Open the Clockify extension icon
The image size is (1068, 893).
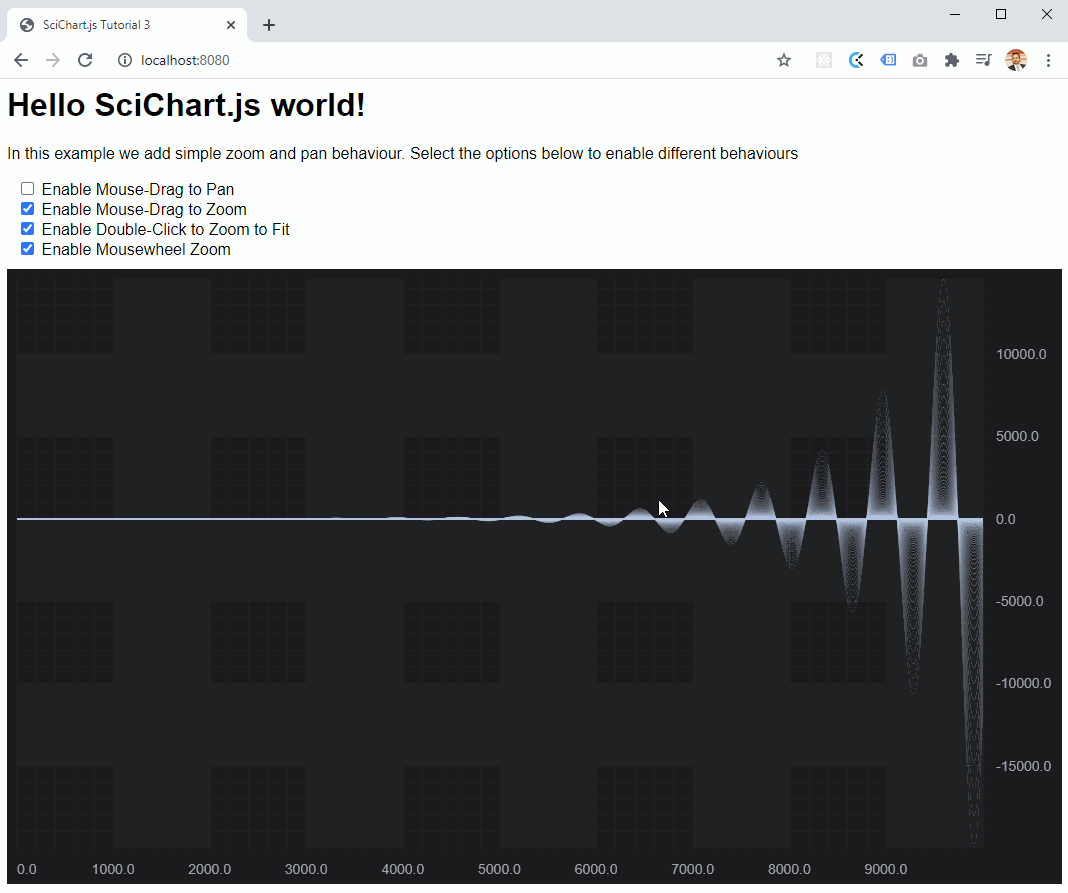tap(856, 60)
